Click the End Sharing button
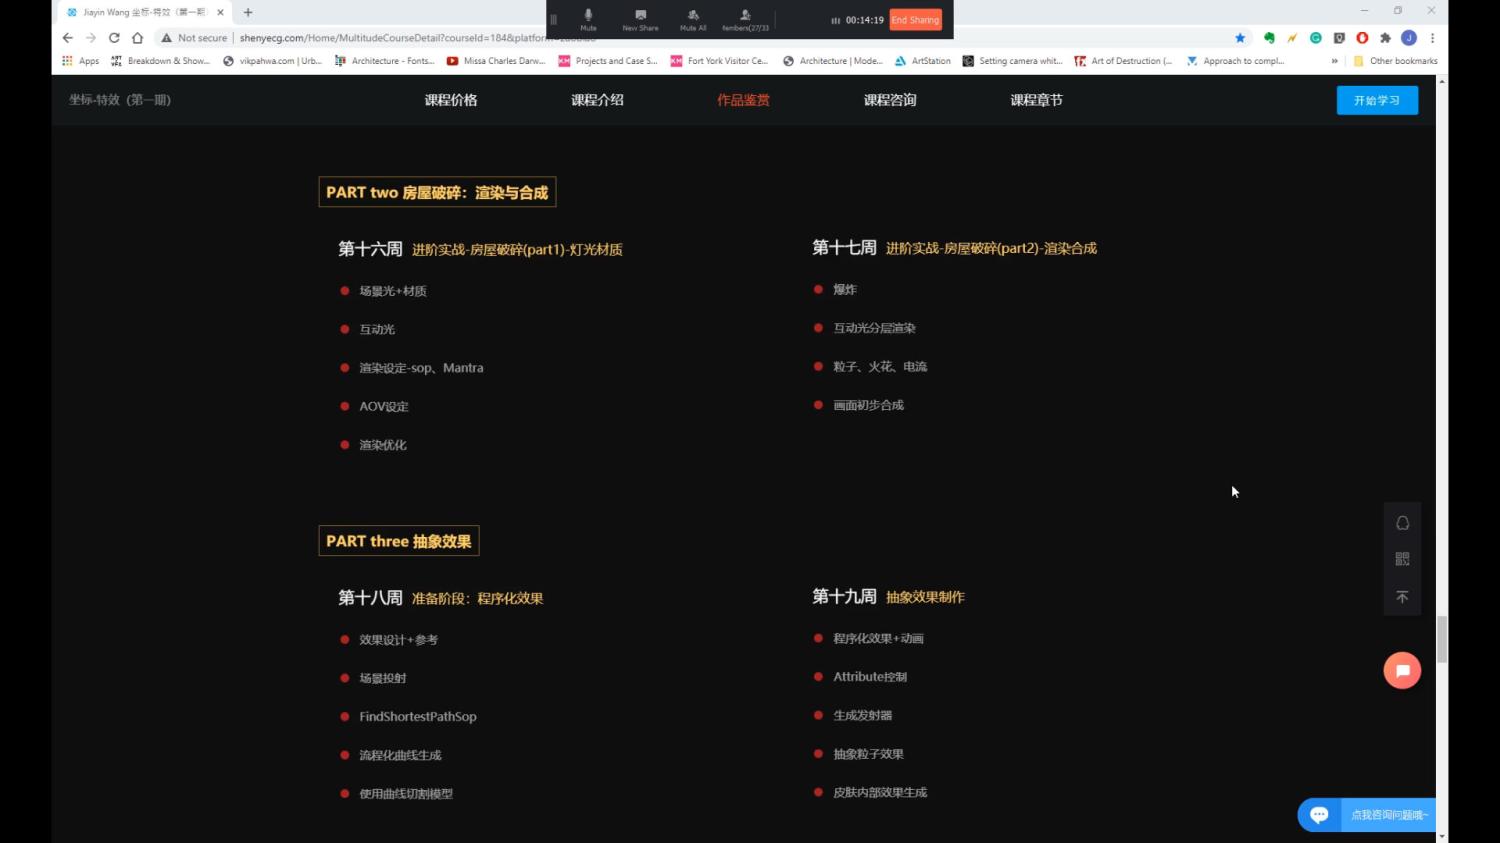Image resolution: width=1500 pixels, height=843 pixels. point(915,20)
